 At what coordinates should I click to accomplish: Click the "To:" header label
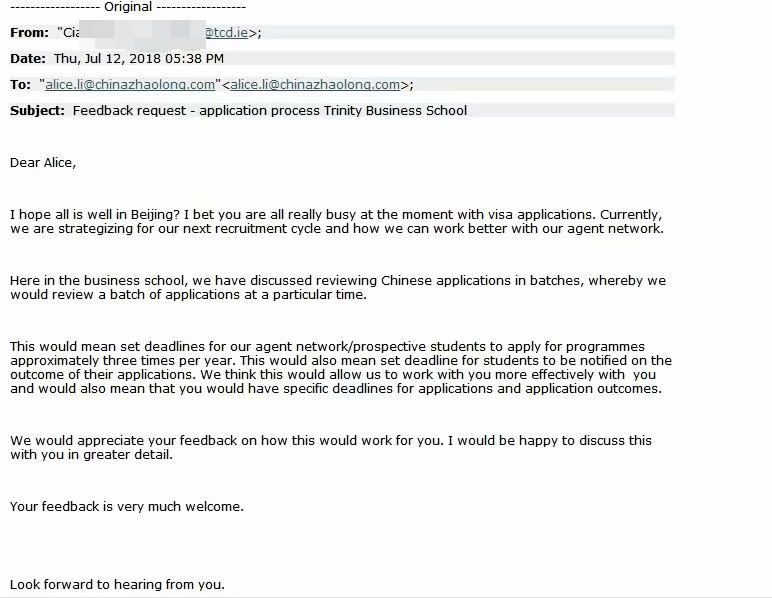[x=20, y=84]
